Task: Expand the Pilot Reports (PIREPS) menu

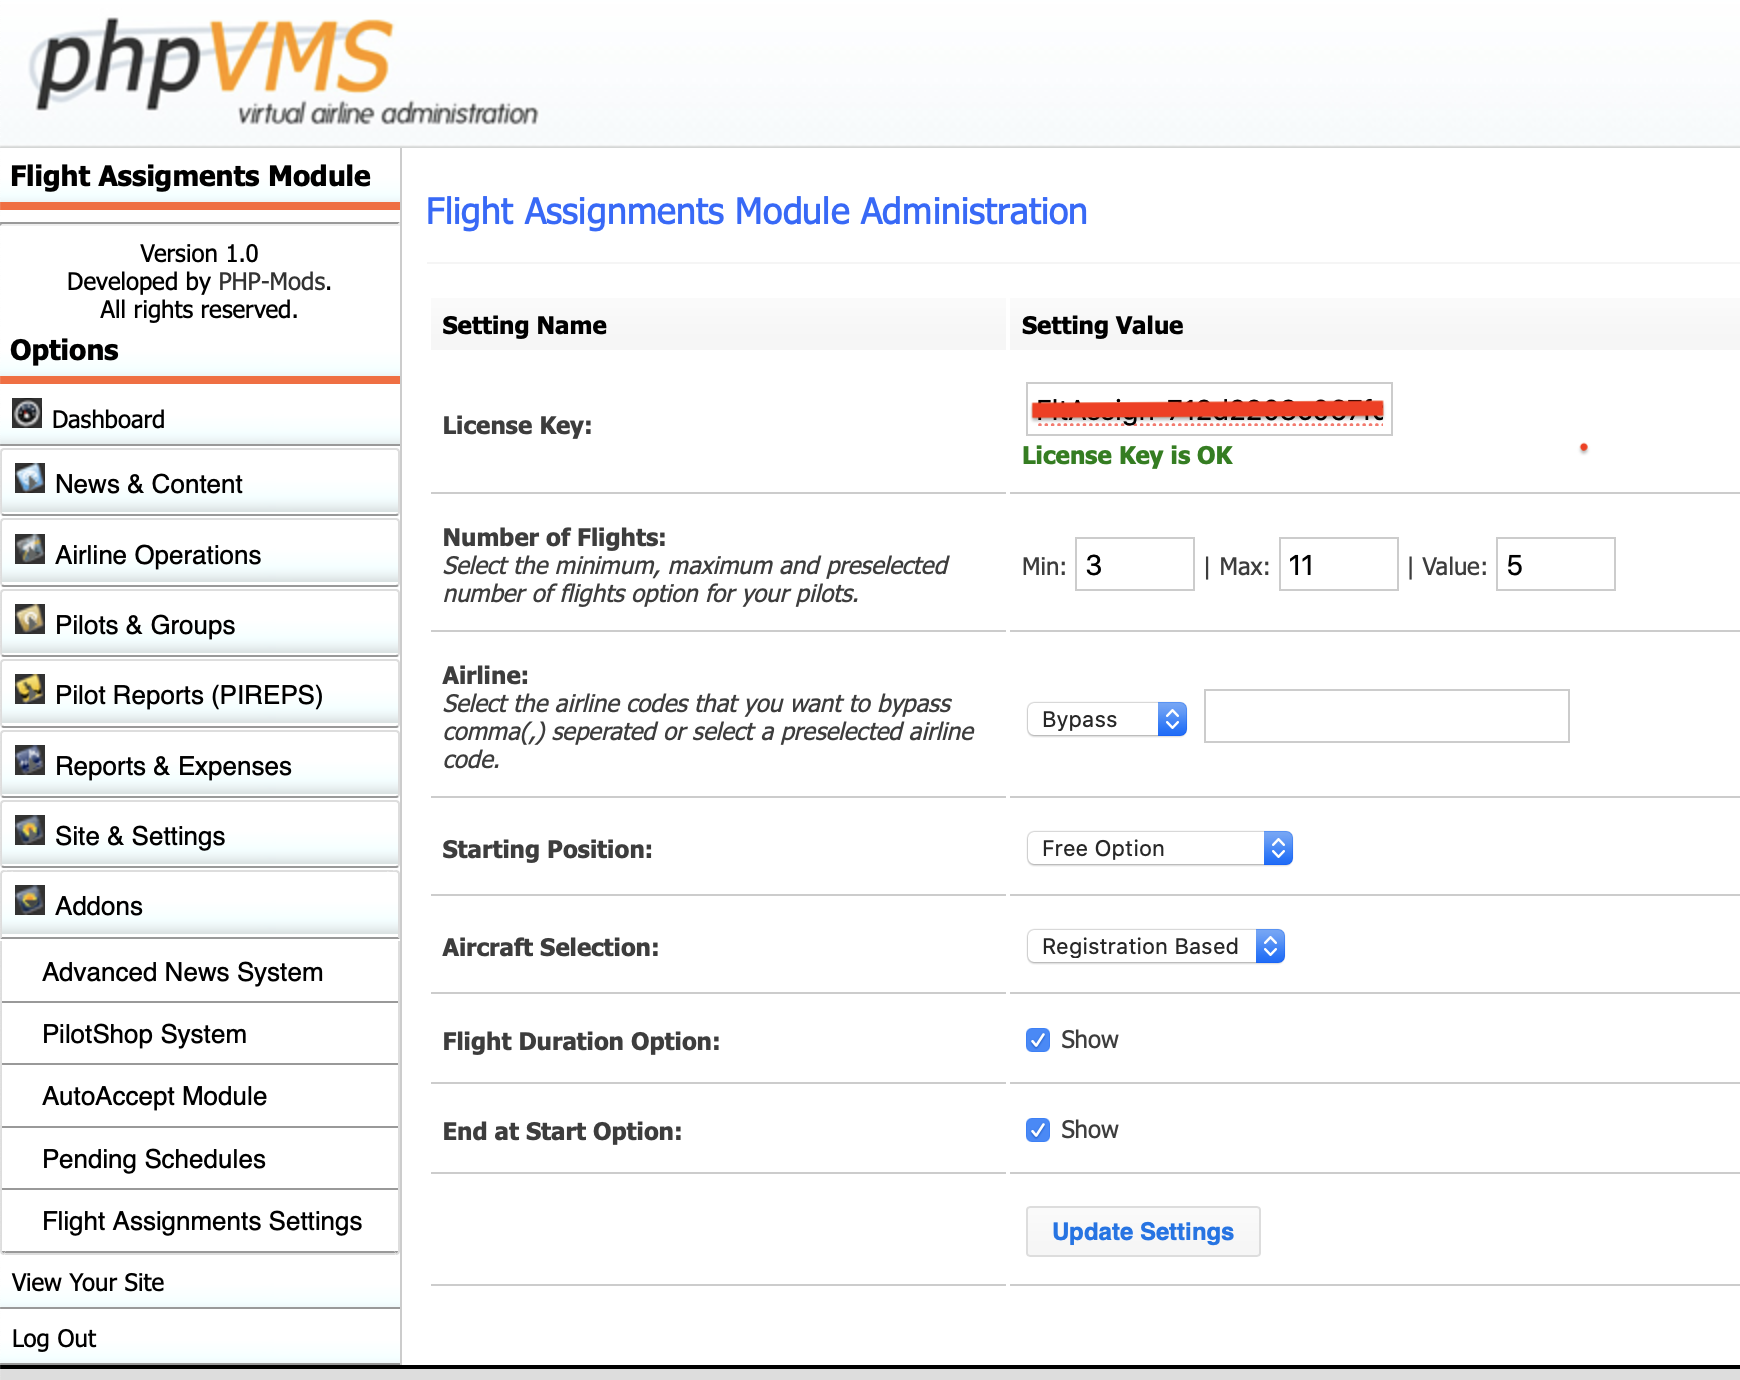Action: [x=200, y=694]
